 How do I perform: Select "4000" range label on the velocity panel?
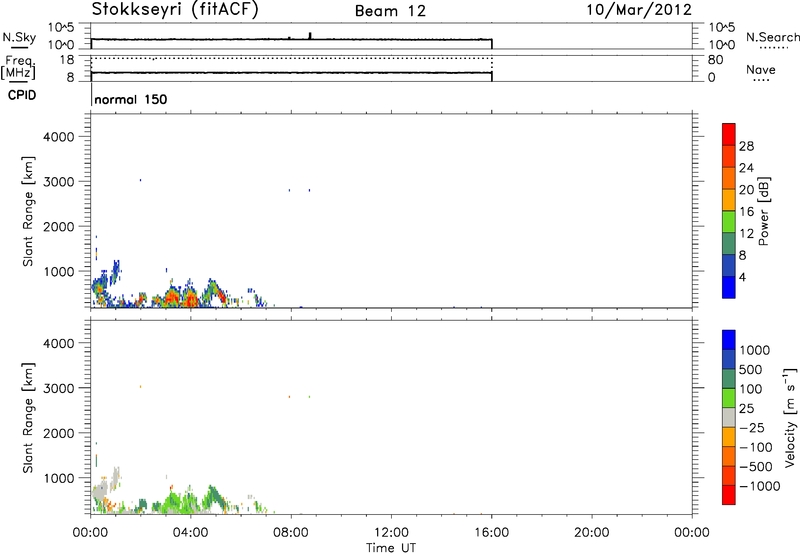[x=59, y=343]
